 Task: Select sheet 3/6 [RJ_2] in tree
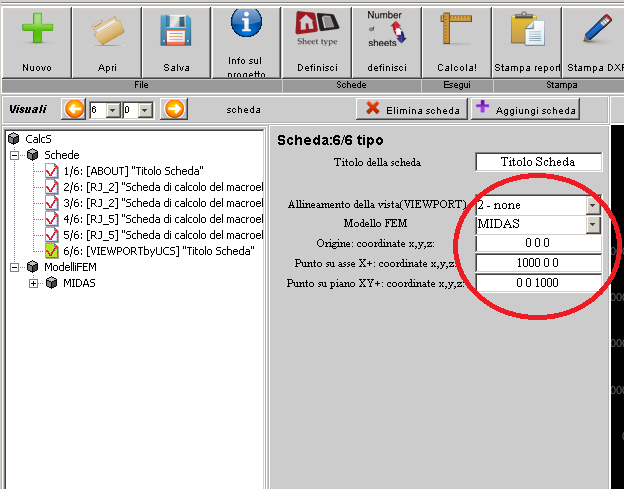163,203
